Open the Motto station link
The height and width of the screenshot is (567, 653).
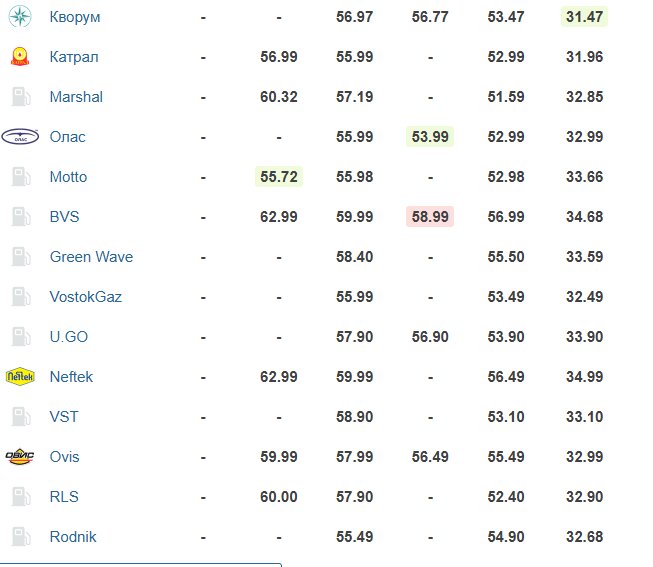(x=68, y=177)
